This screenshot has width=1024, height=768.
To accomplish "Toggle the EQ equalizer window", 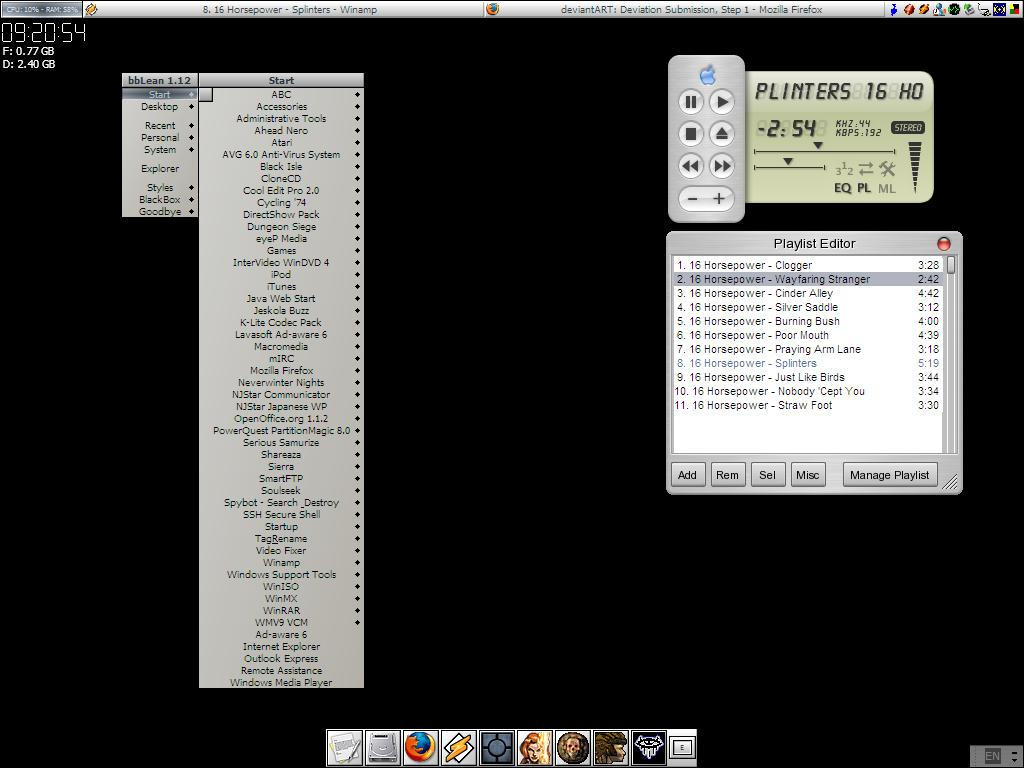I will [x=842, y=188].
